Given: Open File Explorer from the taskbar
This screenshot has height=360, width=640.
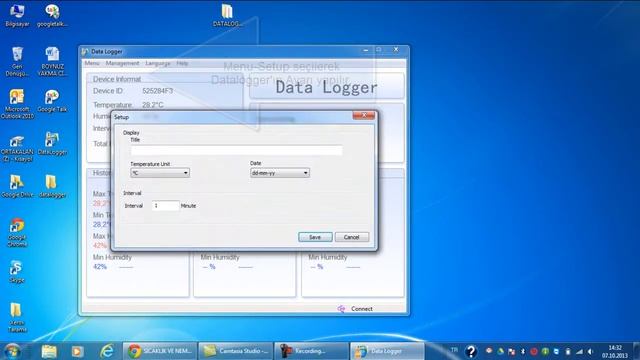Looking at the screenshot, I should tap(49, 351).
